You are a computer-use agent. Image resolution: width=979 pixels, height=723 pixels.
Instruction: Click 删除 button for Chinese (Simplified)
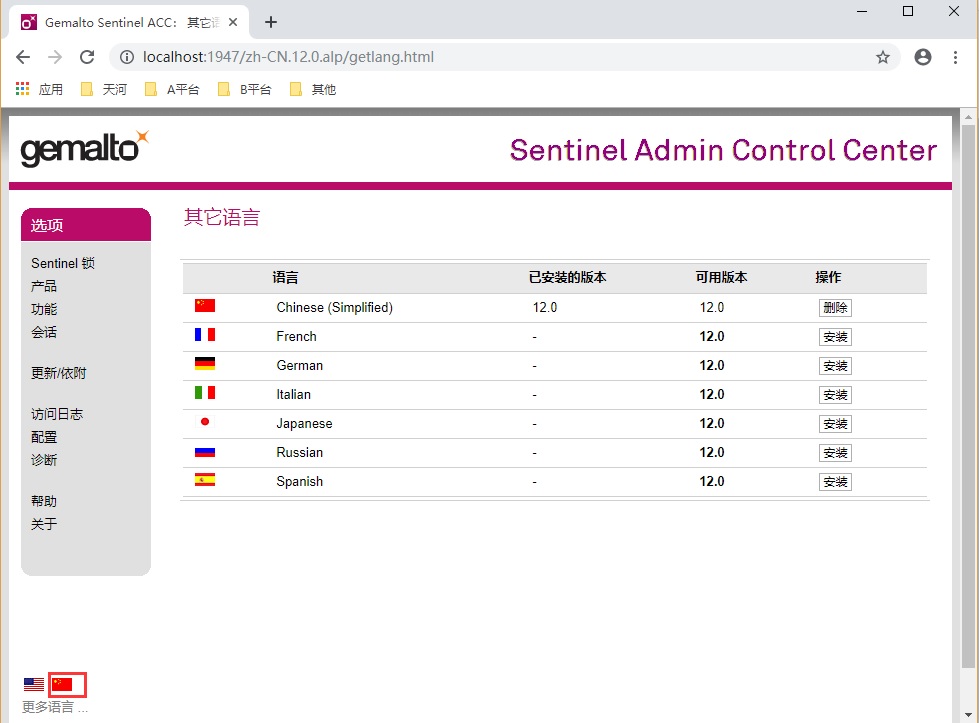click(835, 308)
